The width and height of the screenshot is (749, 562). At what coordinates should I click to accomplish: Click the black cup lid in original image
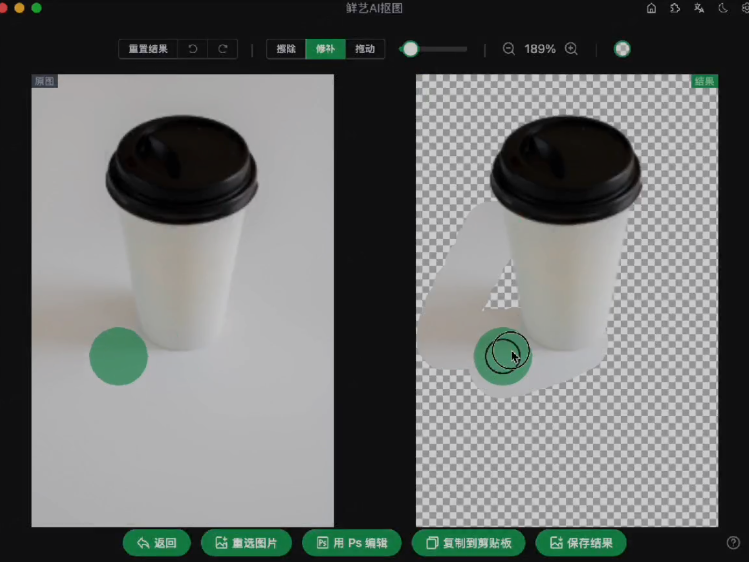(182, 168)
